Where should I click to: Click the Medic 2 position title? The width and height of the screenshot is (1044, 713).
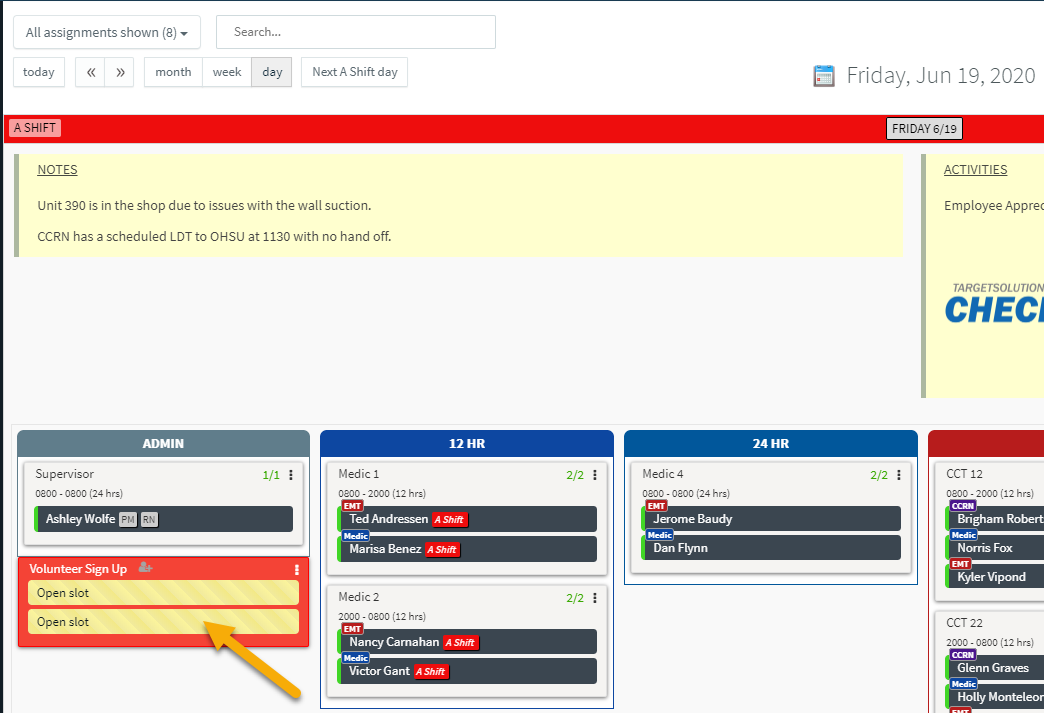(x=358, y=597)
